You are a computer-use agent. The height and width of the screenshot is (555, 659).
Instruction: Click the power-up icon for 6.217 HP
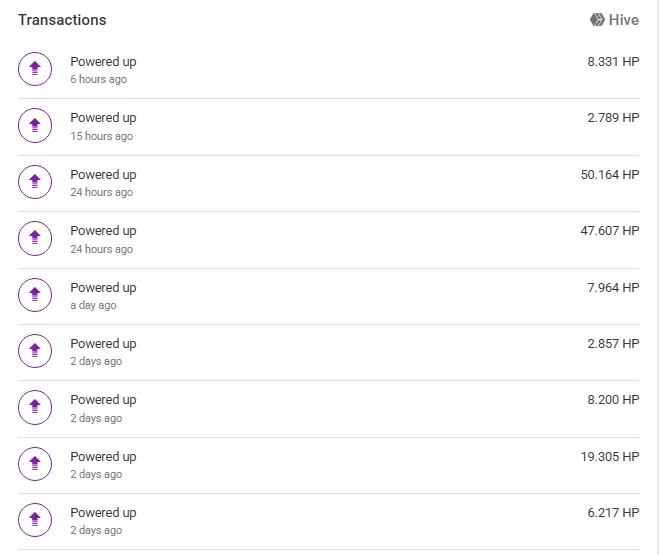point(35,520)
